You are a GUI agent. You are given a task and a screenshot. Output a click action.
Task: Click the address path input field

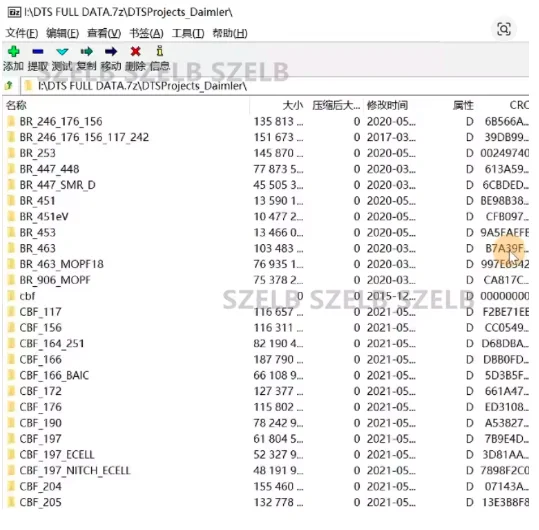click(275, 86)
